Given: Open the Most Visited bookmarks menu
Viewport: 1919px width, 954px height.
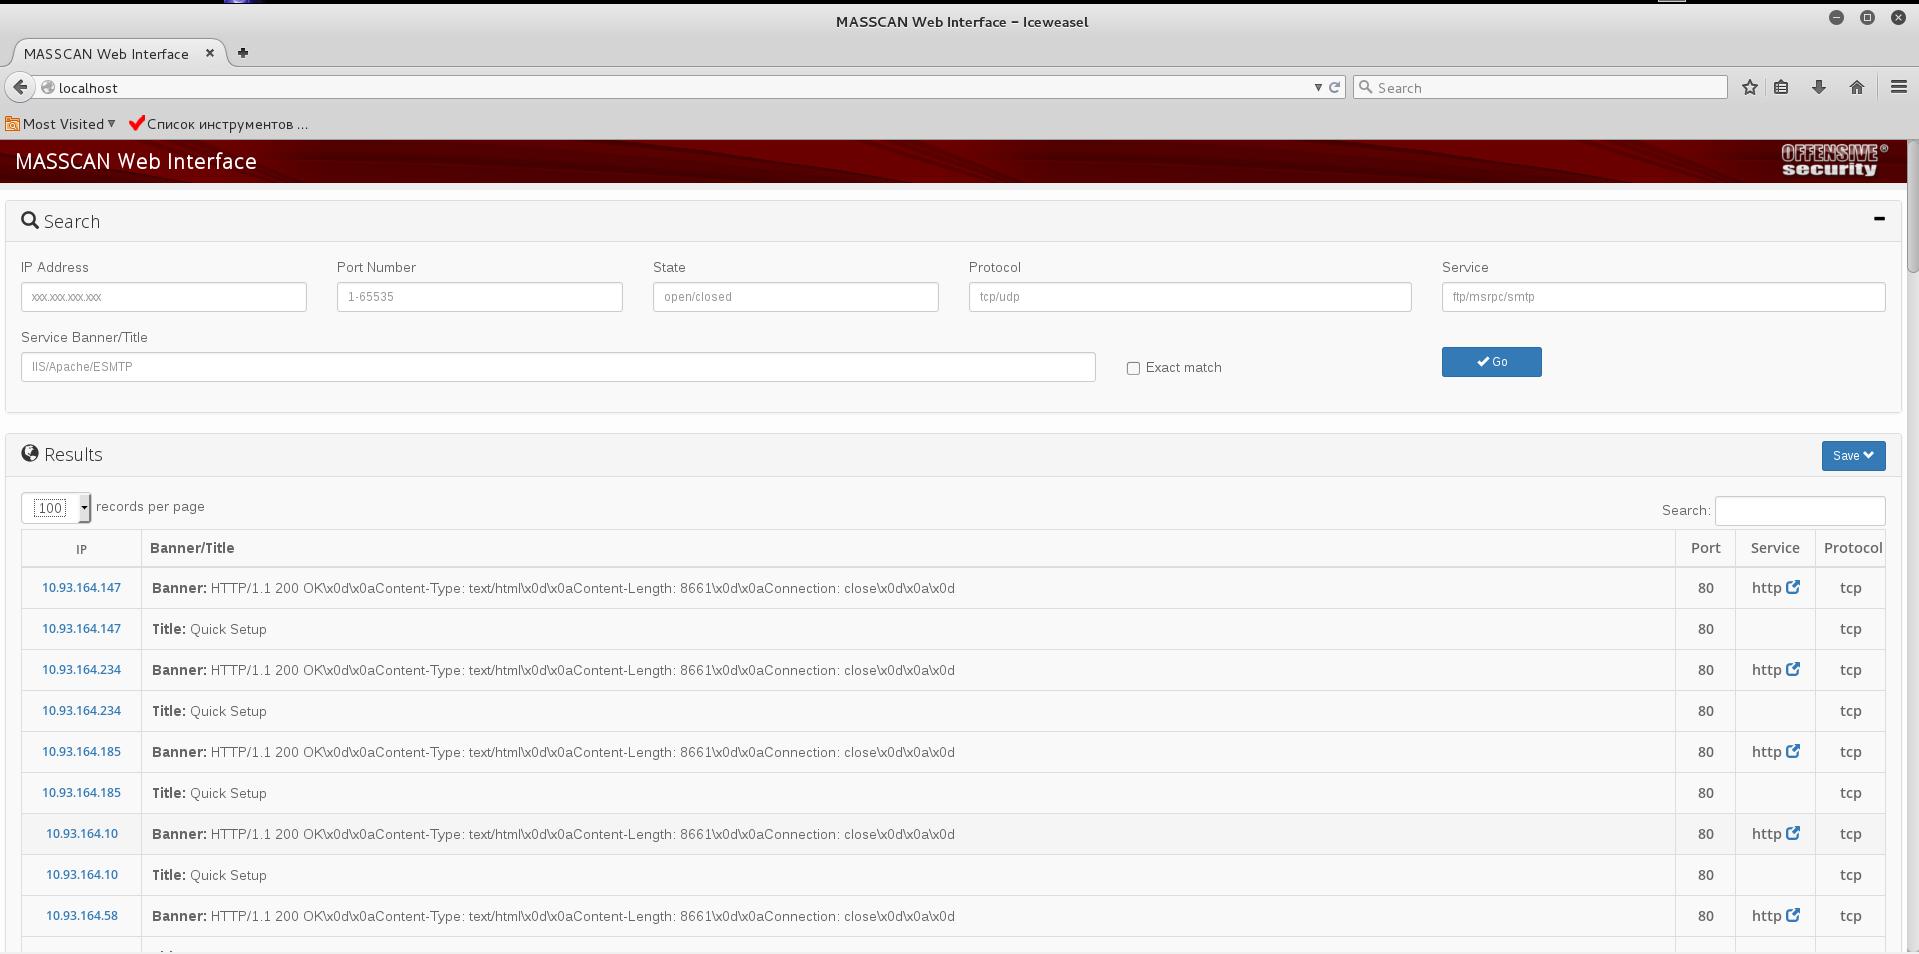Looking at the screenshot, I should coord(61,124).
